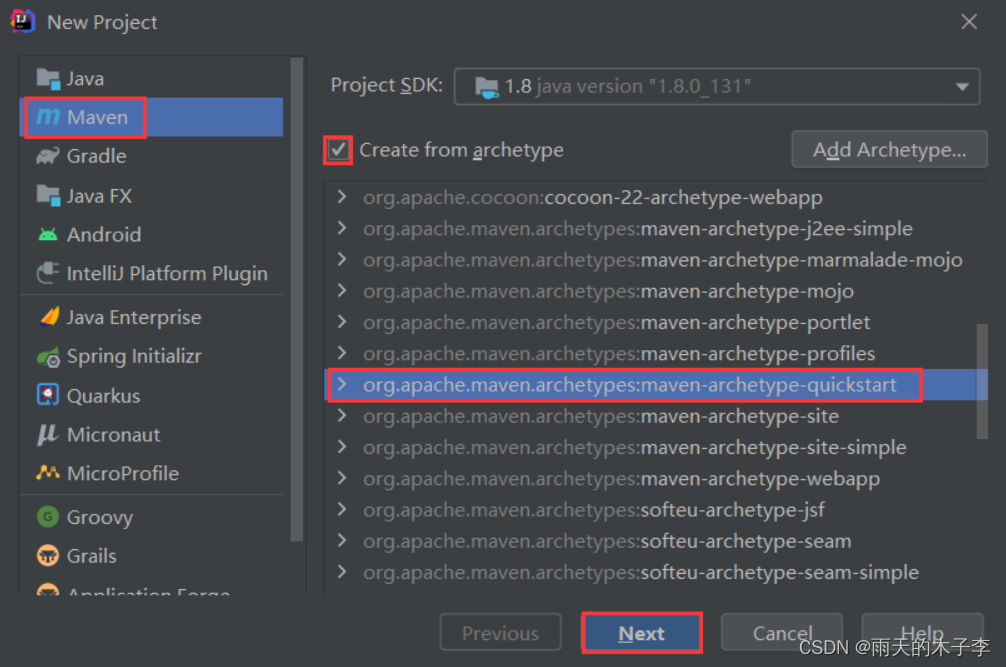The height and width of the screenshot is (667, 1006).
Task: Expand the maven-archetype-portlet node
Action: point(342,322)
